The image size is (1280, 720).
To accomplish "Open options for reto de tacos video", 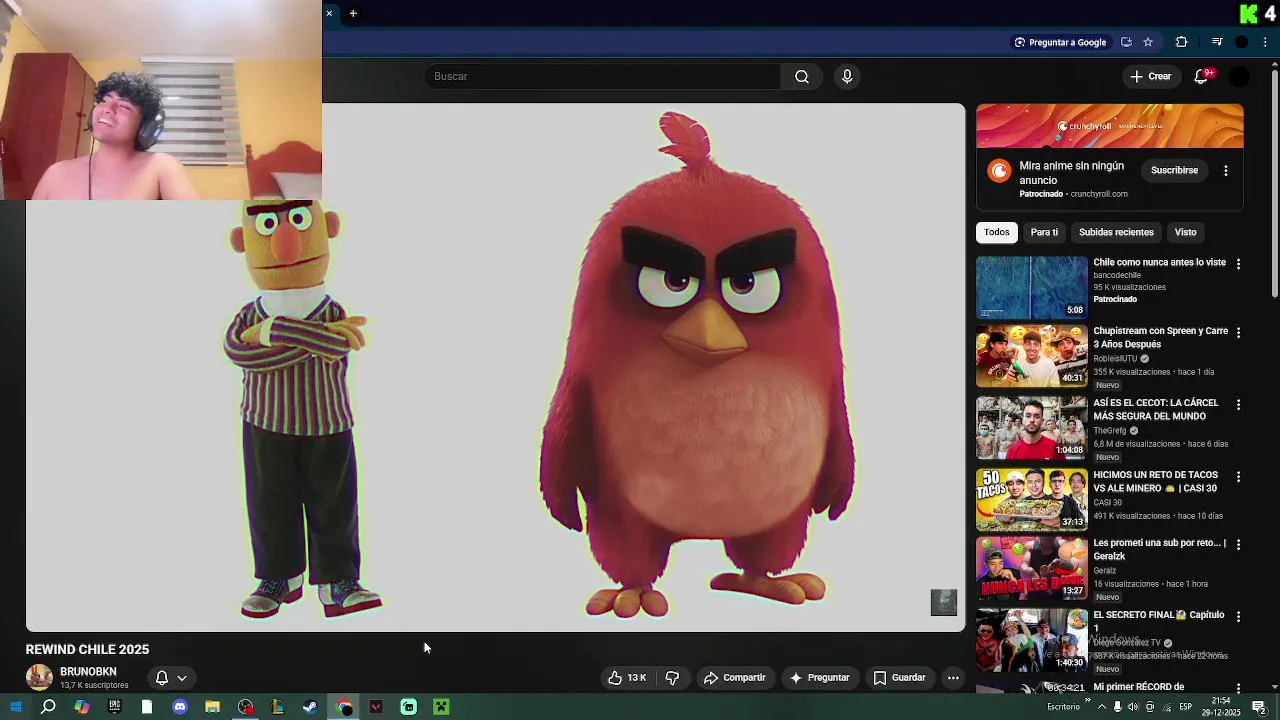I will pyautogui.click(x=1238, y=476).
